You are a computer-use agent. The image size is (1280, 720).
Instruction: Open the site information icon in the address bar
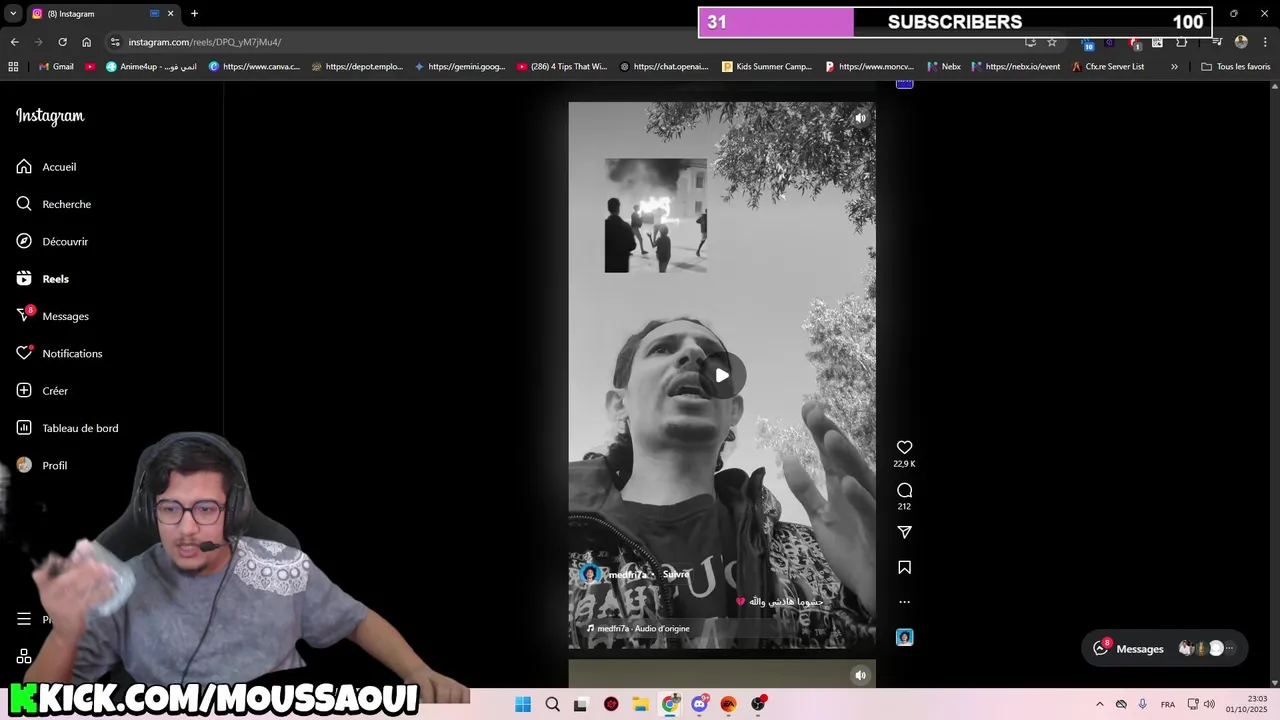pos(115,42)
